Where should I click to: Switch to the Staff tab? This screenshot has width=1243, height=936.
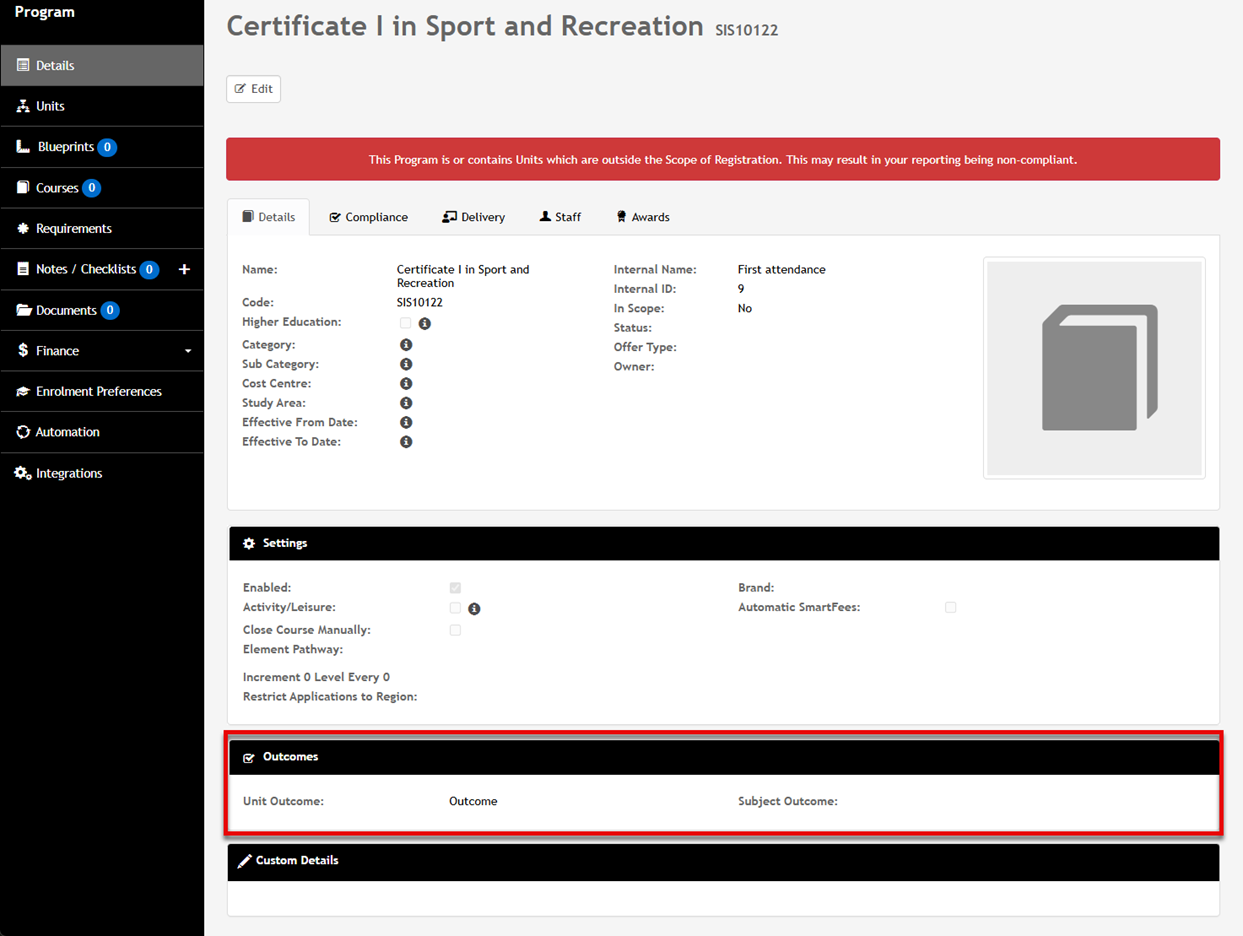pos(560,217)
